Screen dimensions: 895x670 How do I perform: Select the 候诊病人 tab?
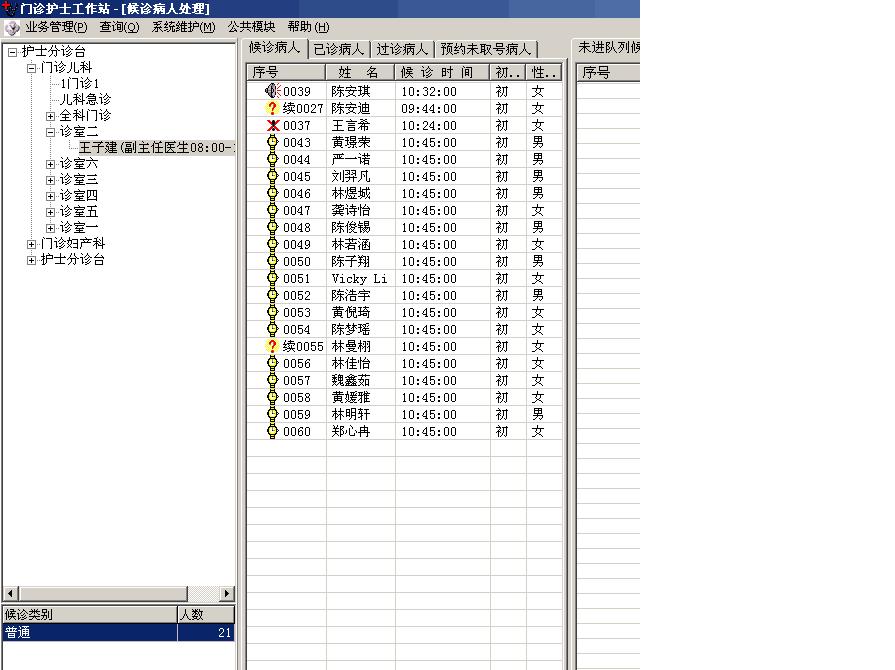[275, 48]
